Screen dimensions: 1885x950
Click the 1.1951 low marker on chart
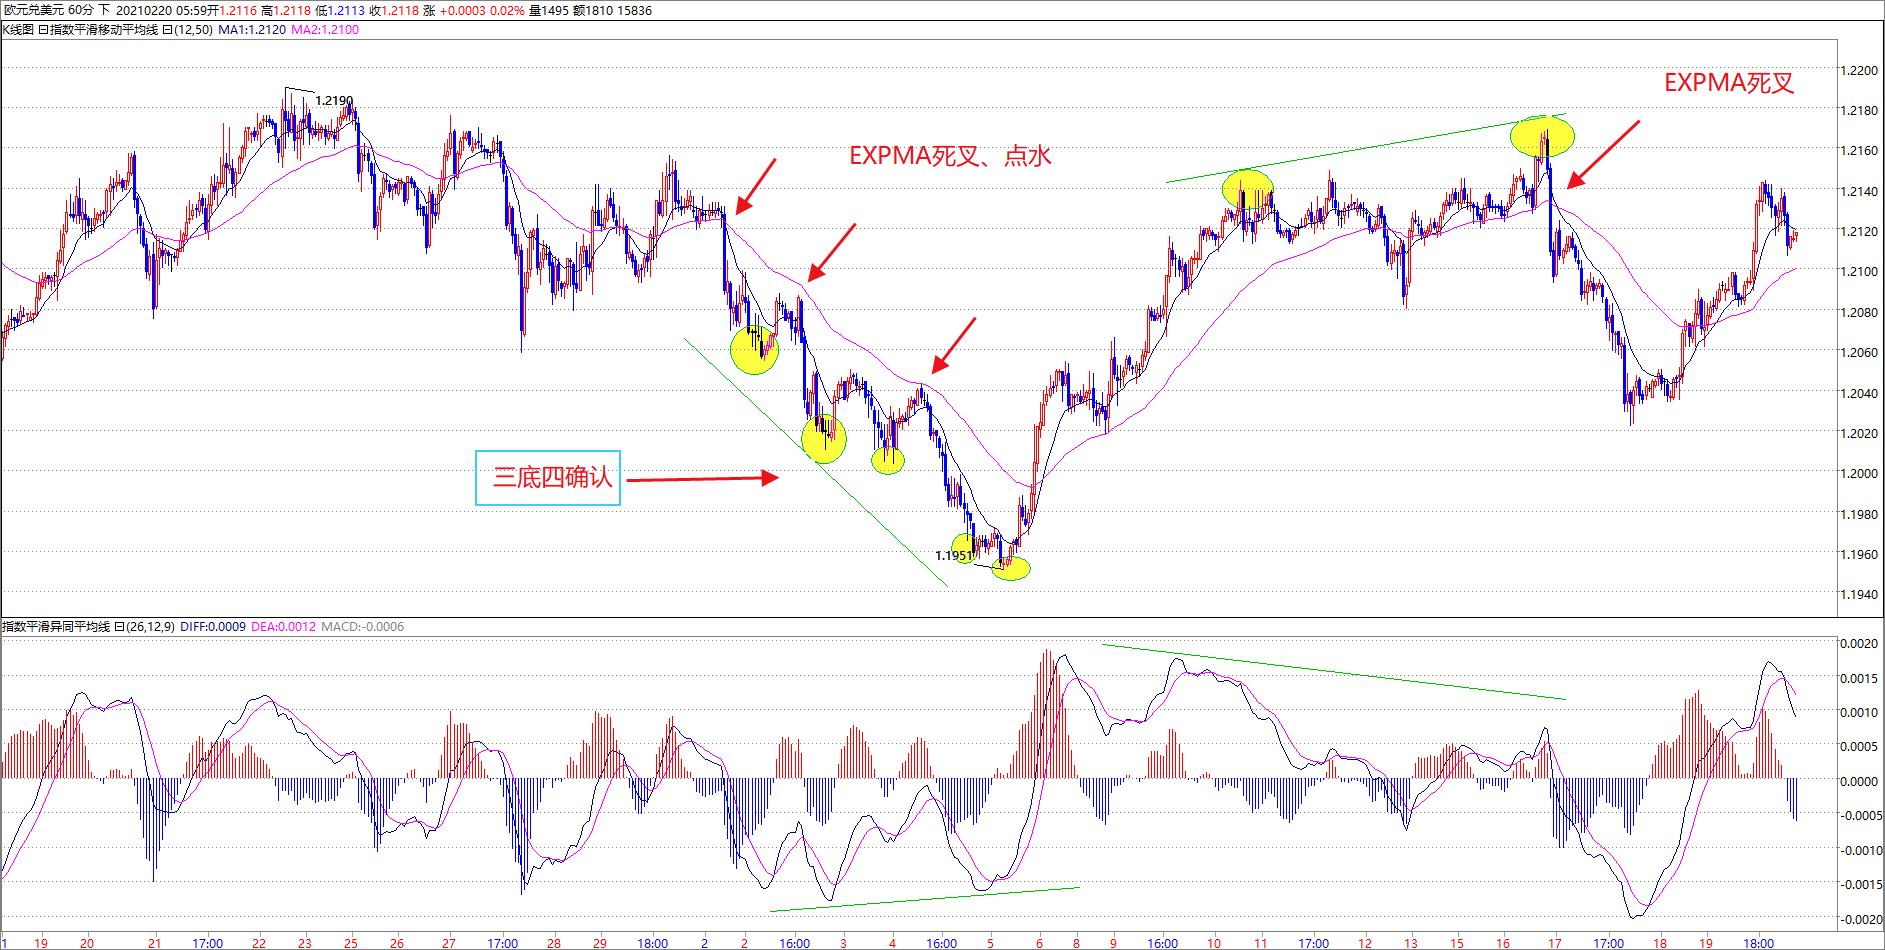pos(953,555)
